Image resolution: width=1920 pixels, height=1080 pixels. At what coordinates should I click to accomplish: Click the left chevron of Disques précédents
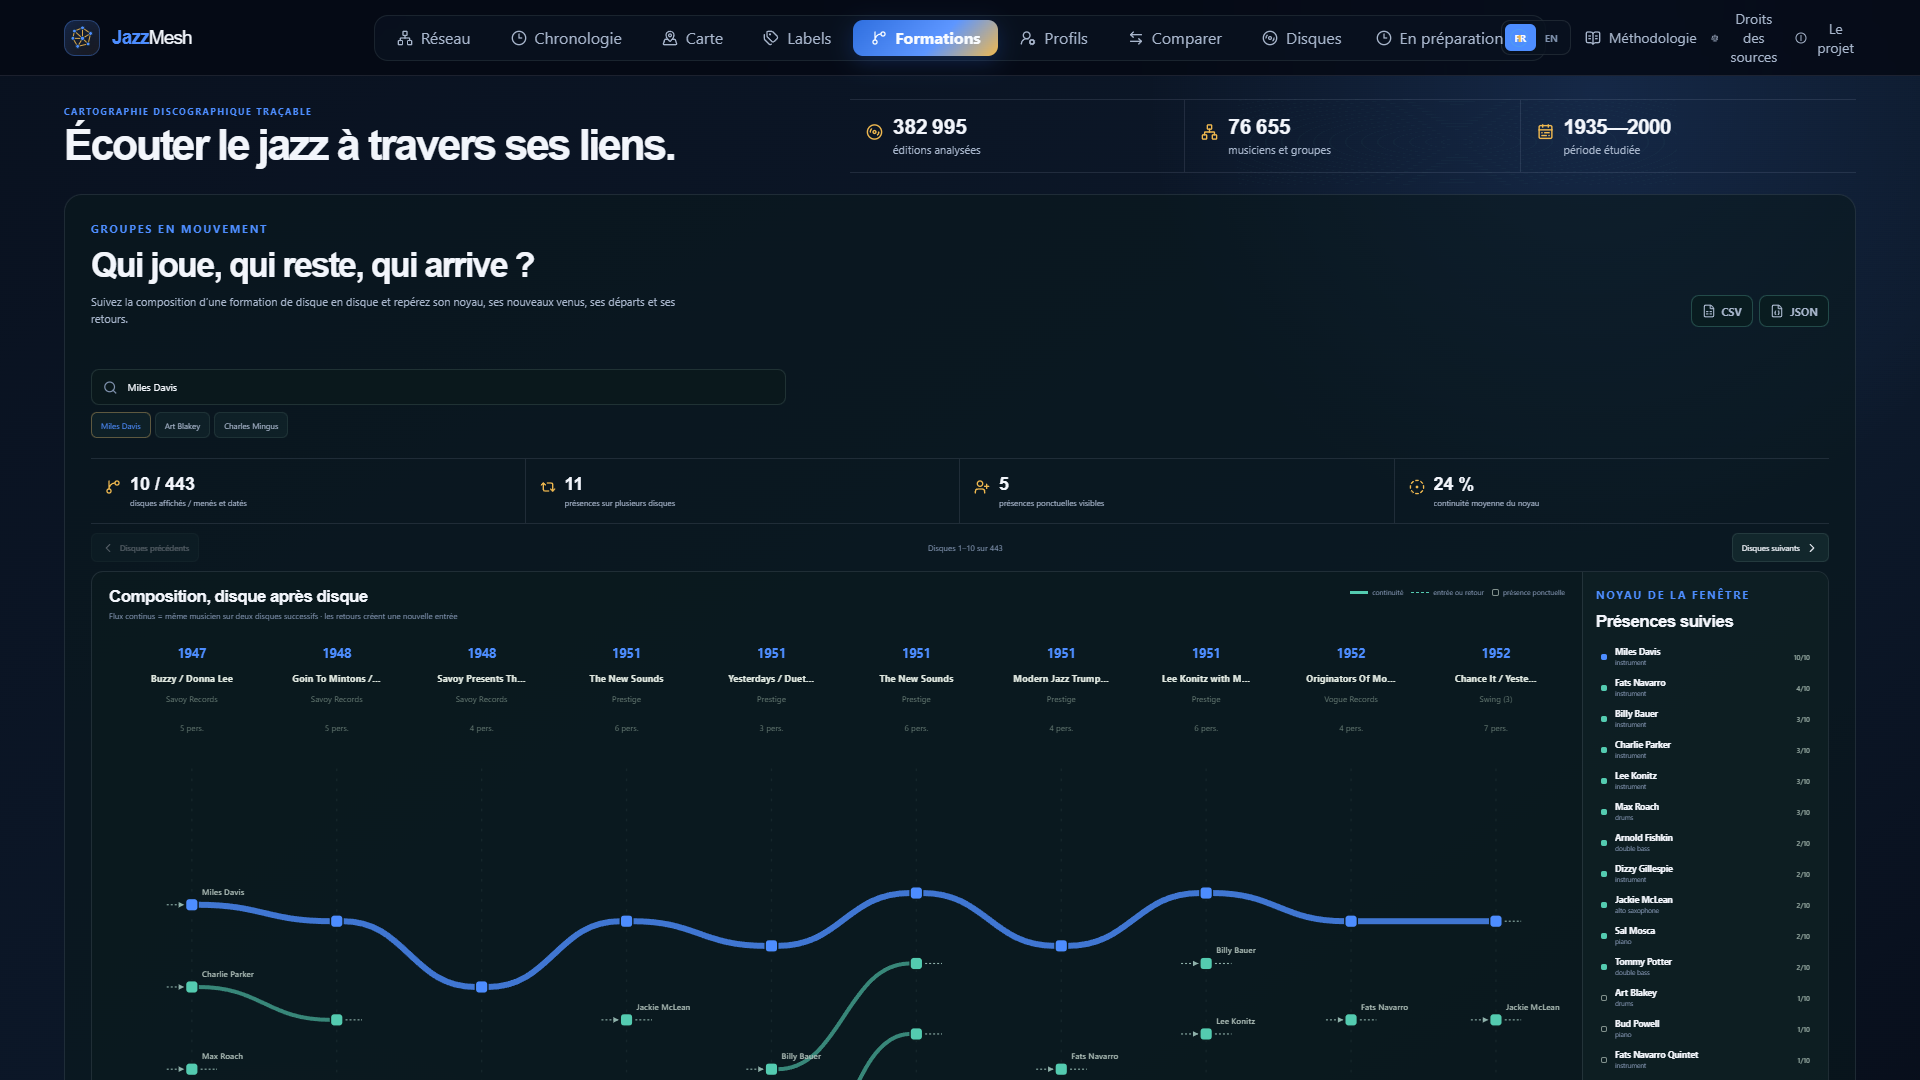tap(108, 548)
